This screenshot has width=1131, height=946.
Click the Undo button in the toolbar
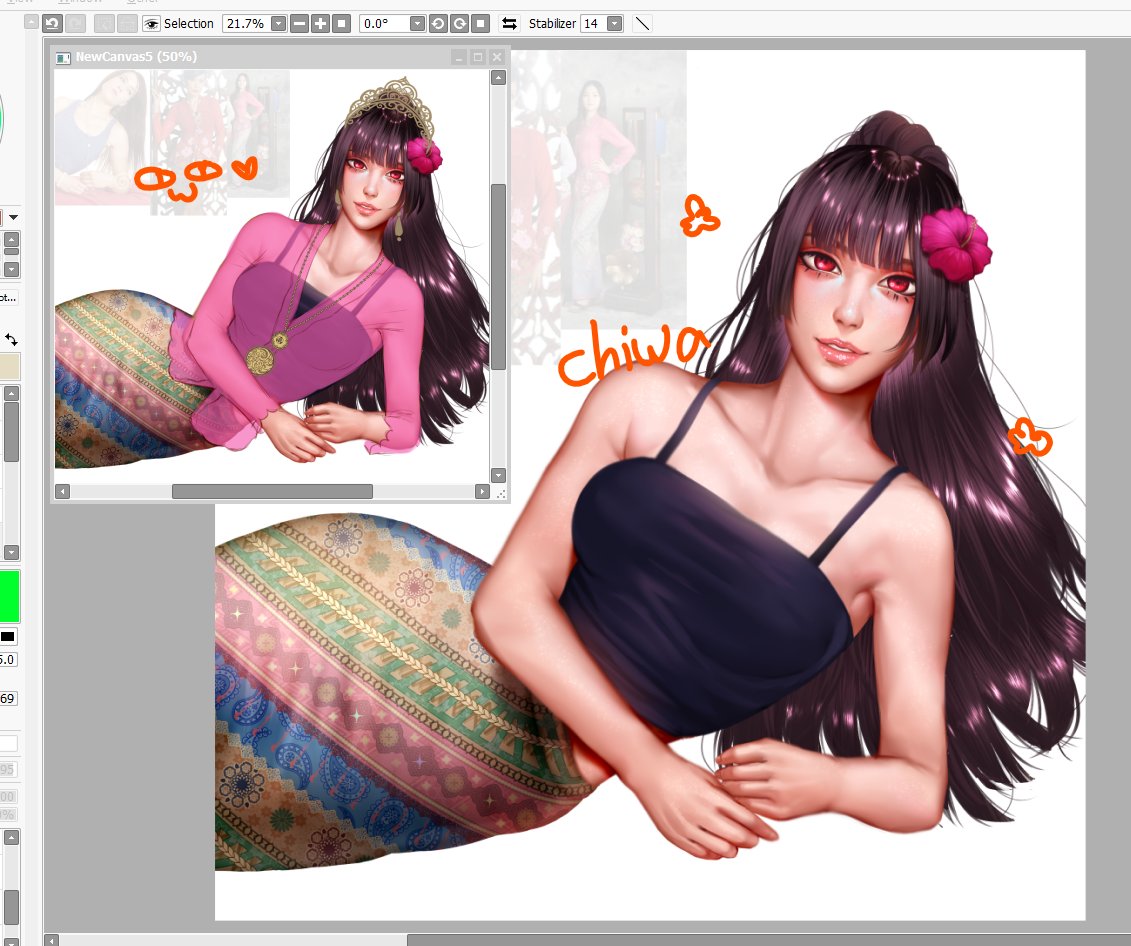coord(52,24)
